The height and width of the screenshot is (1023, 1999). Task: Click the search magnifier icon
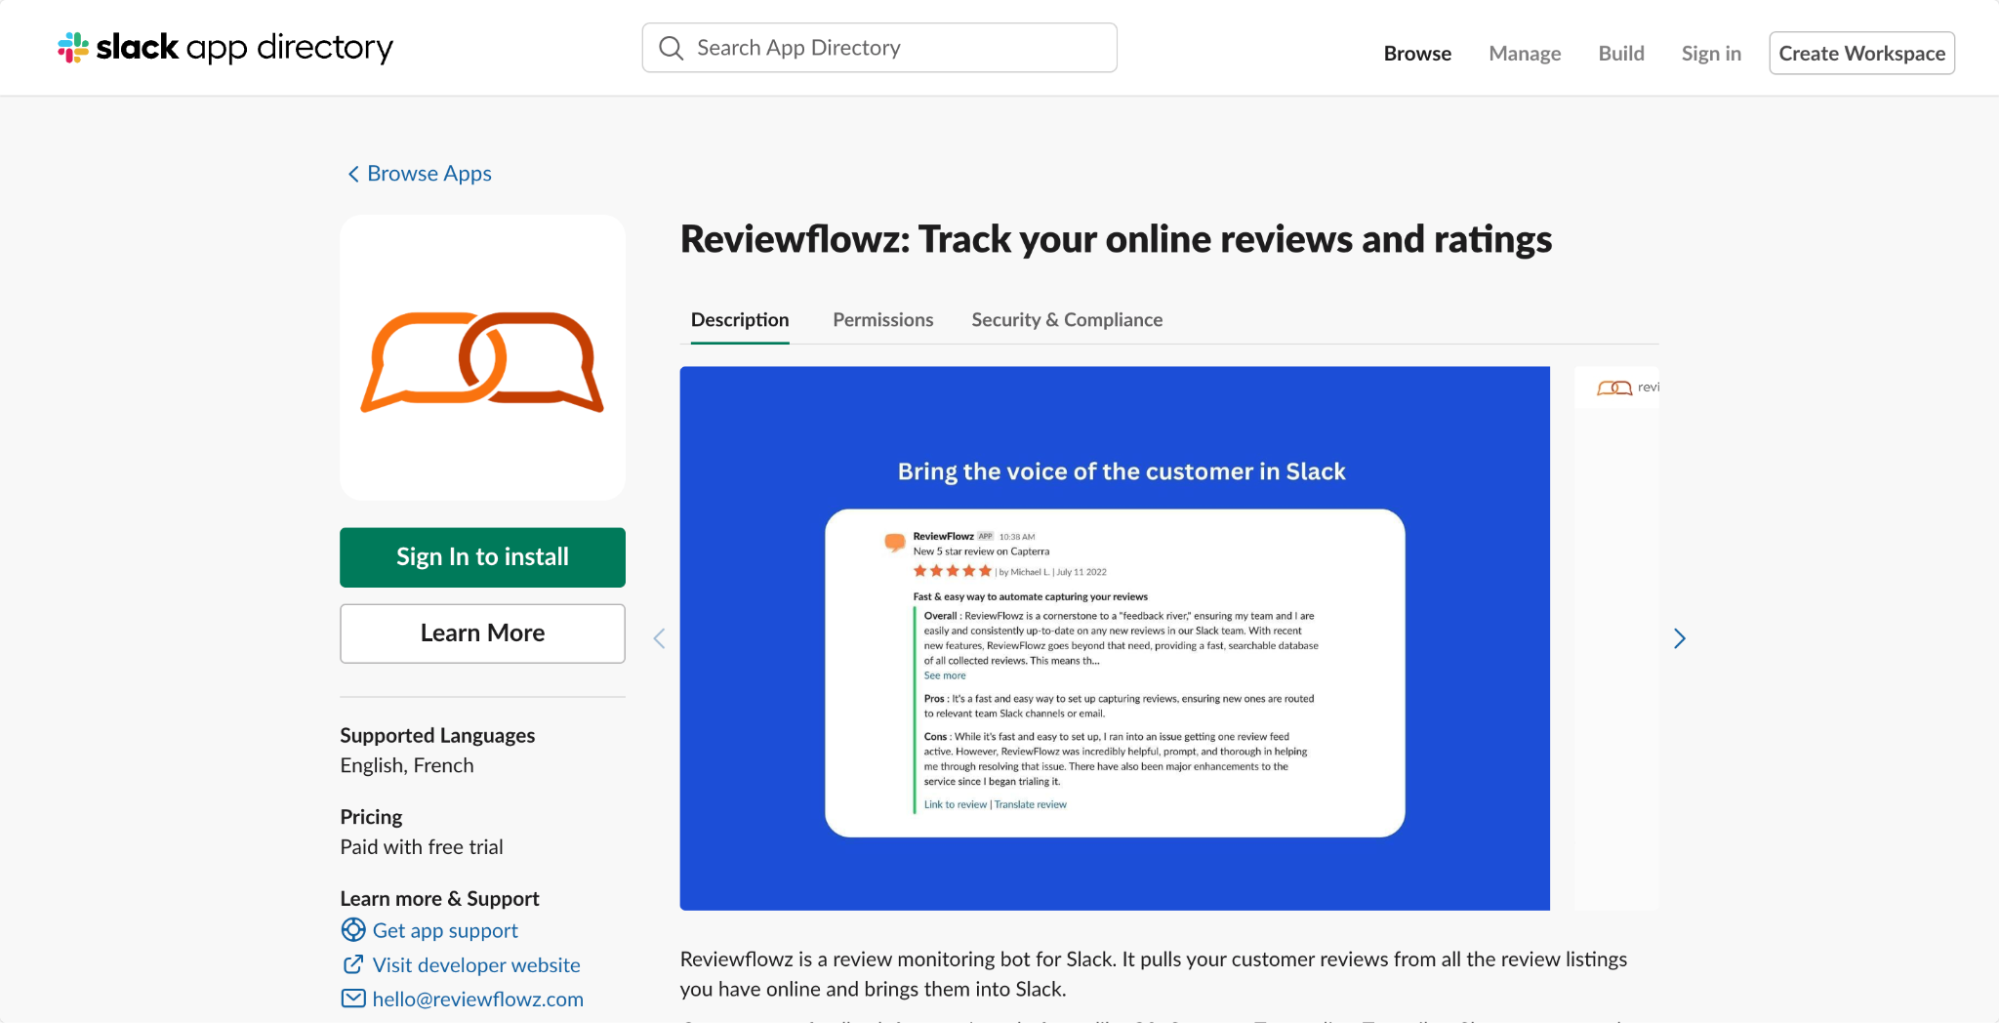[x=671, y=48]
